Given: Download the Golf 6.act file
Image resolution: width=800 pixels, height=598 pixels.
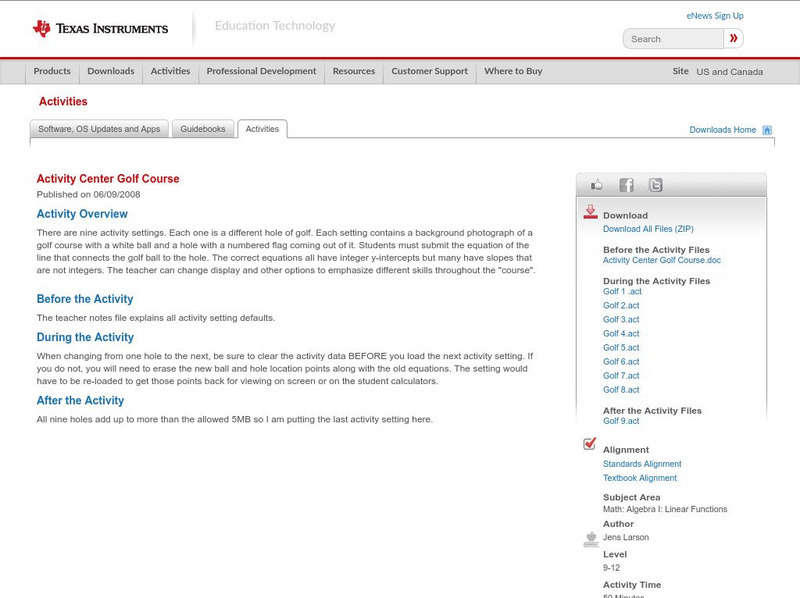Looking at the screenshot, I should tap(621, 362).
